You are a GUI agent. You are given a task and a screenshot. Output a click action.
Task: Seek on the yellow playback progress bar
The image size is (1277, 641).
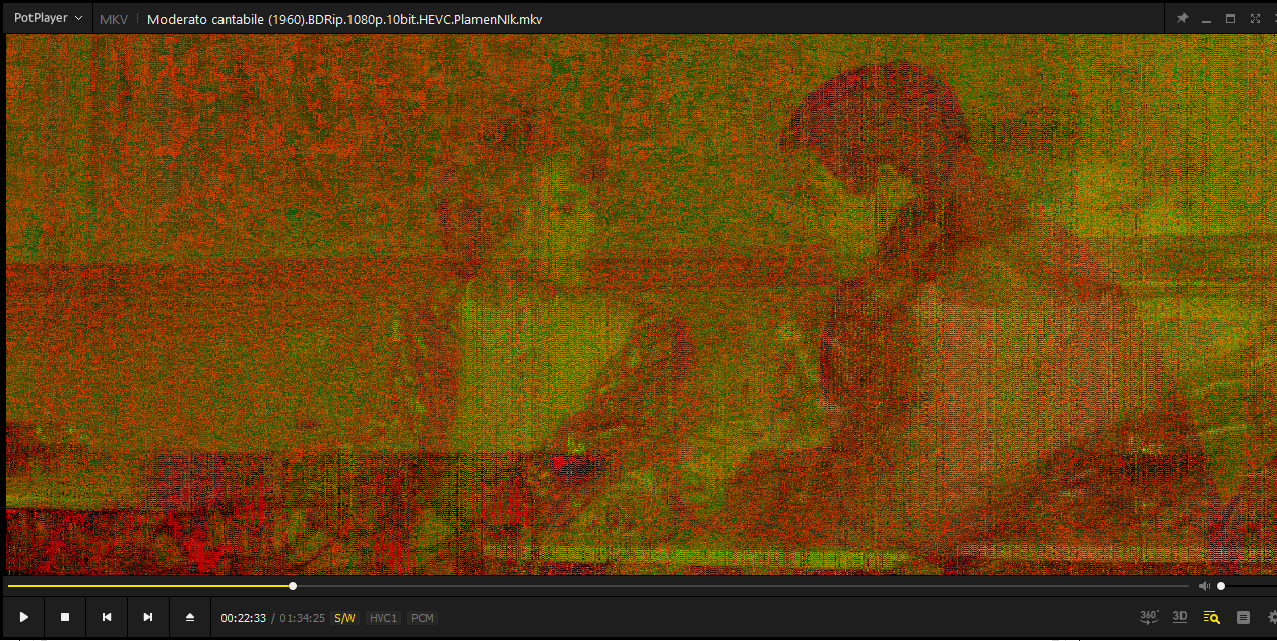pyautogui.click(x=598, y=586)
